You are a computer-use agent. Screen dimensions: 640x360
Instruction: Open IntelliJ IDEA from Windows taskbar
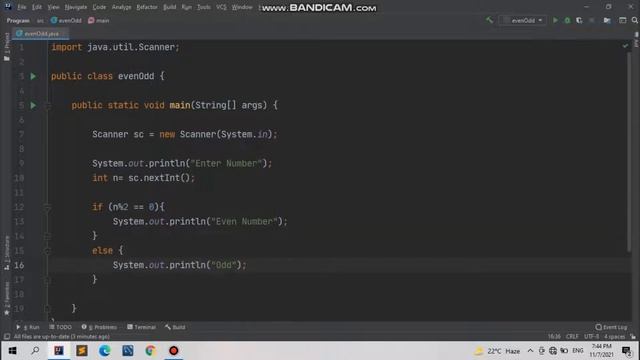tap(59, 351)
